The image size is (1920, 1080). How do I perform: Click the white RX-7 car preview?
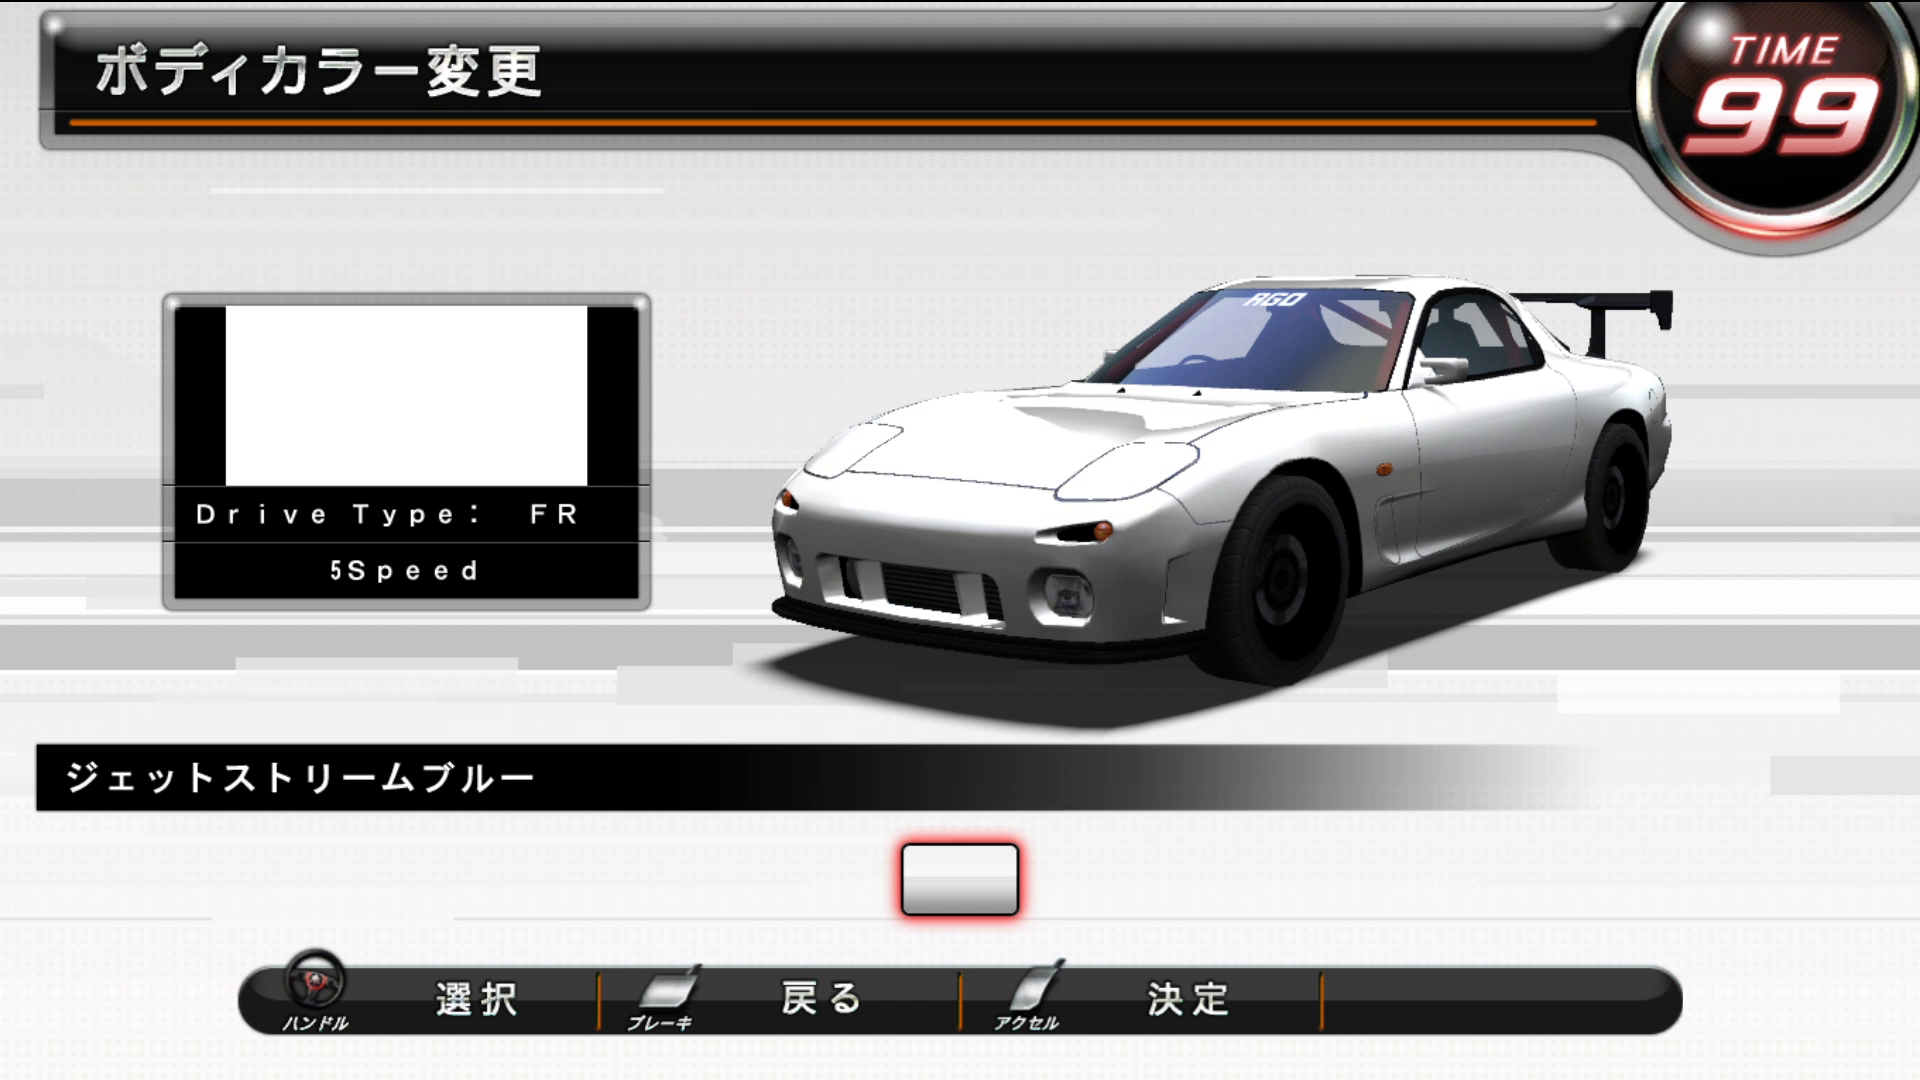(x=1222, y=480)
